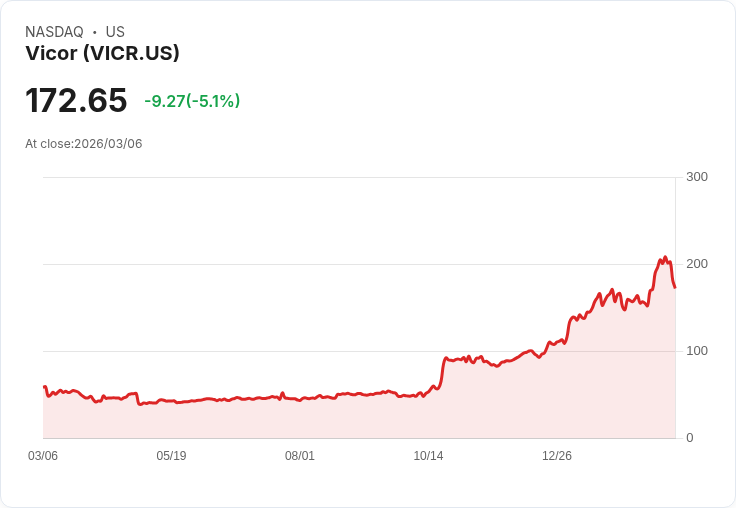
Task: Click the 300 label on the price axis
Action: point(697,177)
